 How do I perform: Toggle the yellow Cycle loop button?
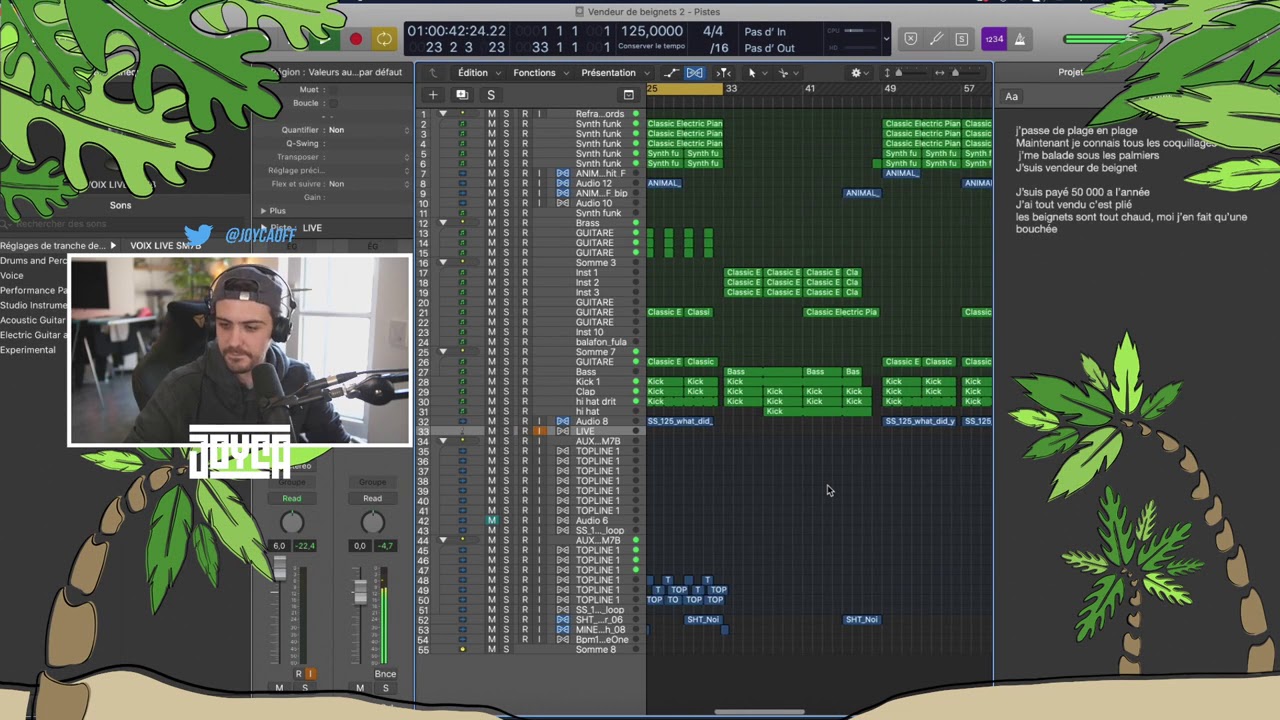383,39
